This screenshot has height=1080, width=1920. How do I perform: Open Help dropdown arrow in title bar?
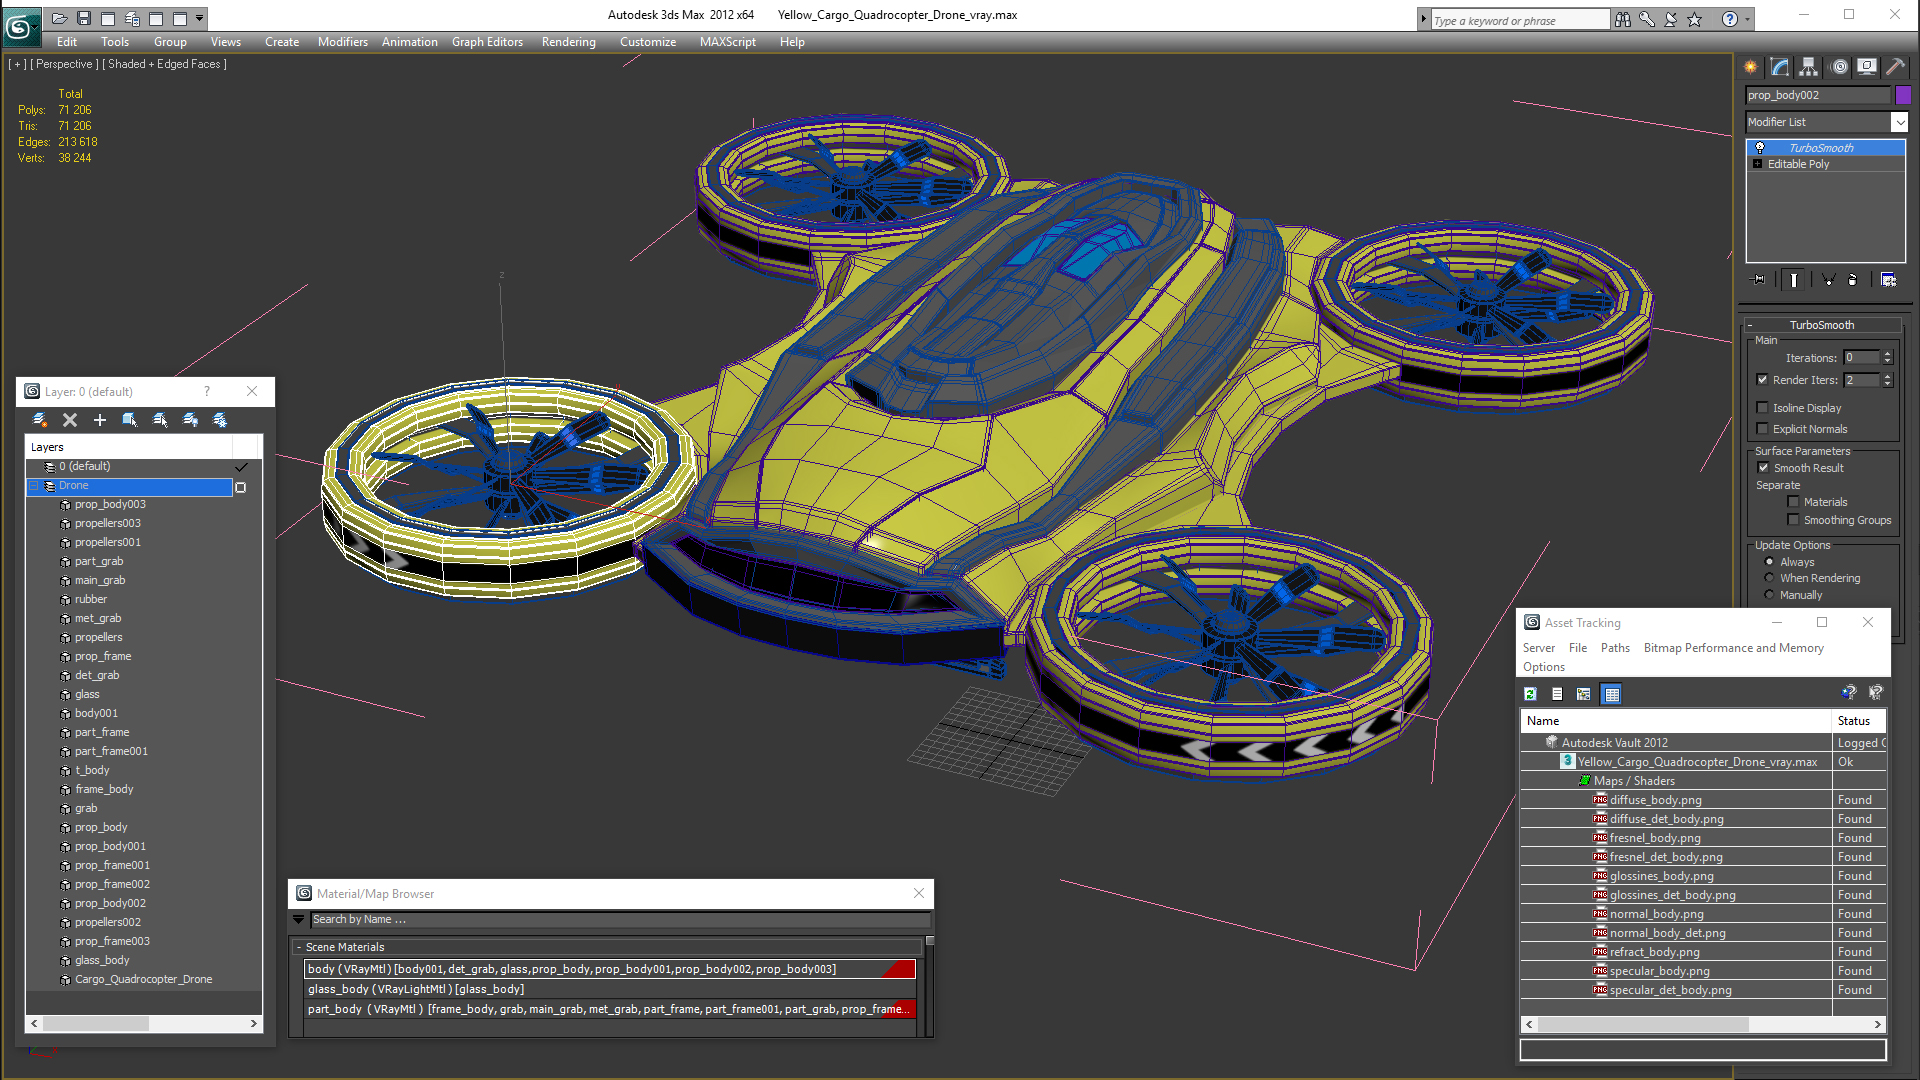pyautogui.click(x=1747, y=19)
